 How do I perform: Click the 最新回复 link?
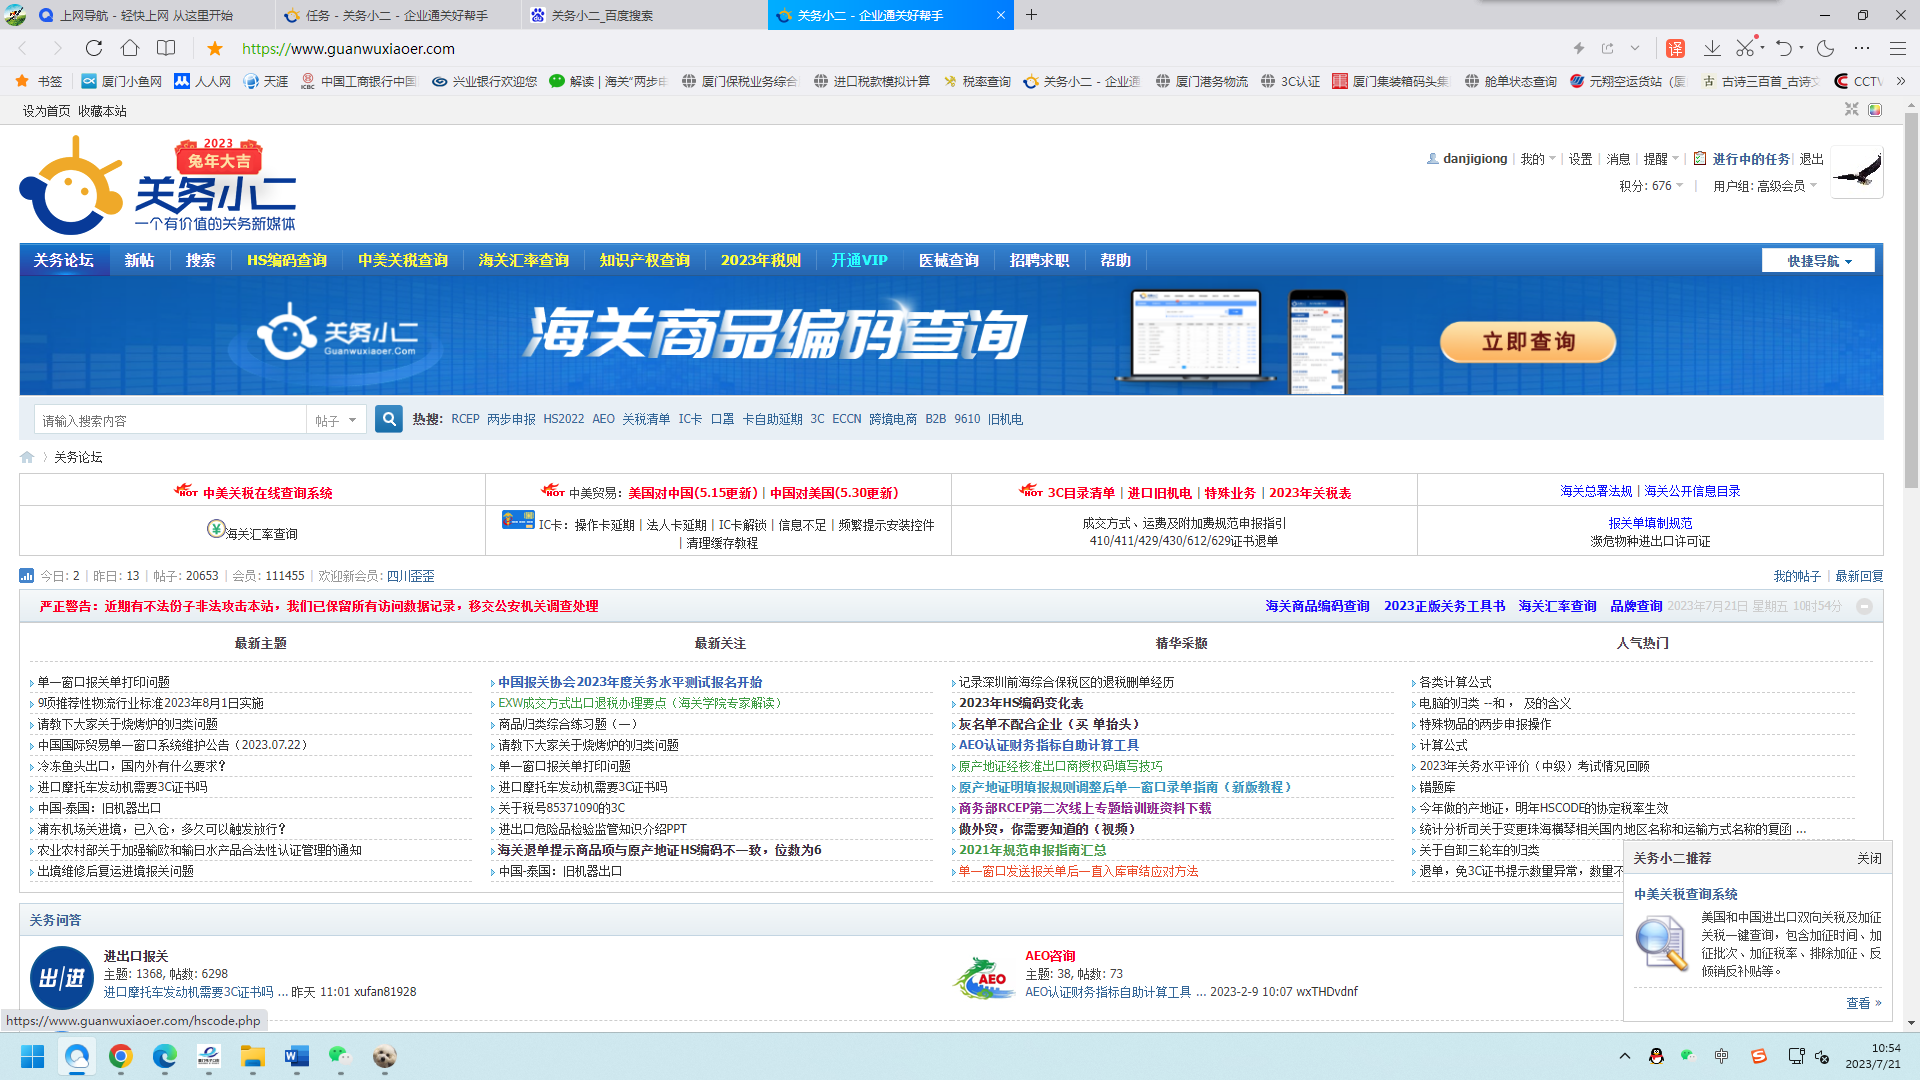click(1859, 576)
